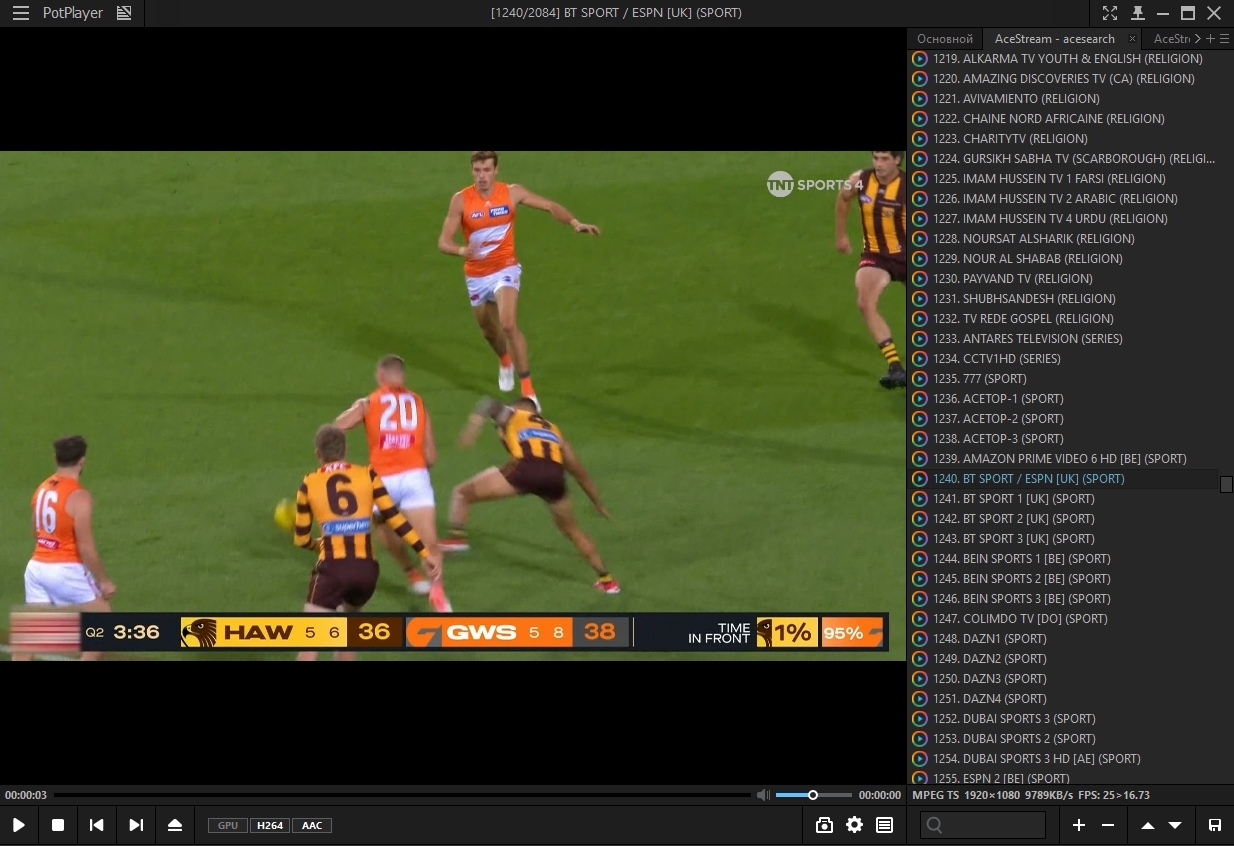Select 1234. CCTV1HD (SERIES) entry
Image resolution: width=1234 pixels, height=846 pixels.
1064,359
